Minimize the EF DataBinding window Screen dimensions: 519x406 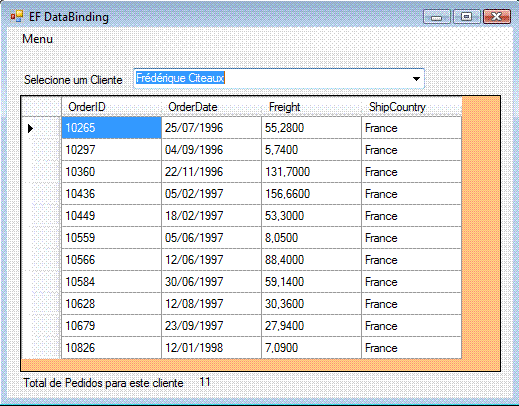coord(437,17)
